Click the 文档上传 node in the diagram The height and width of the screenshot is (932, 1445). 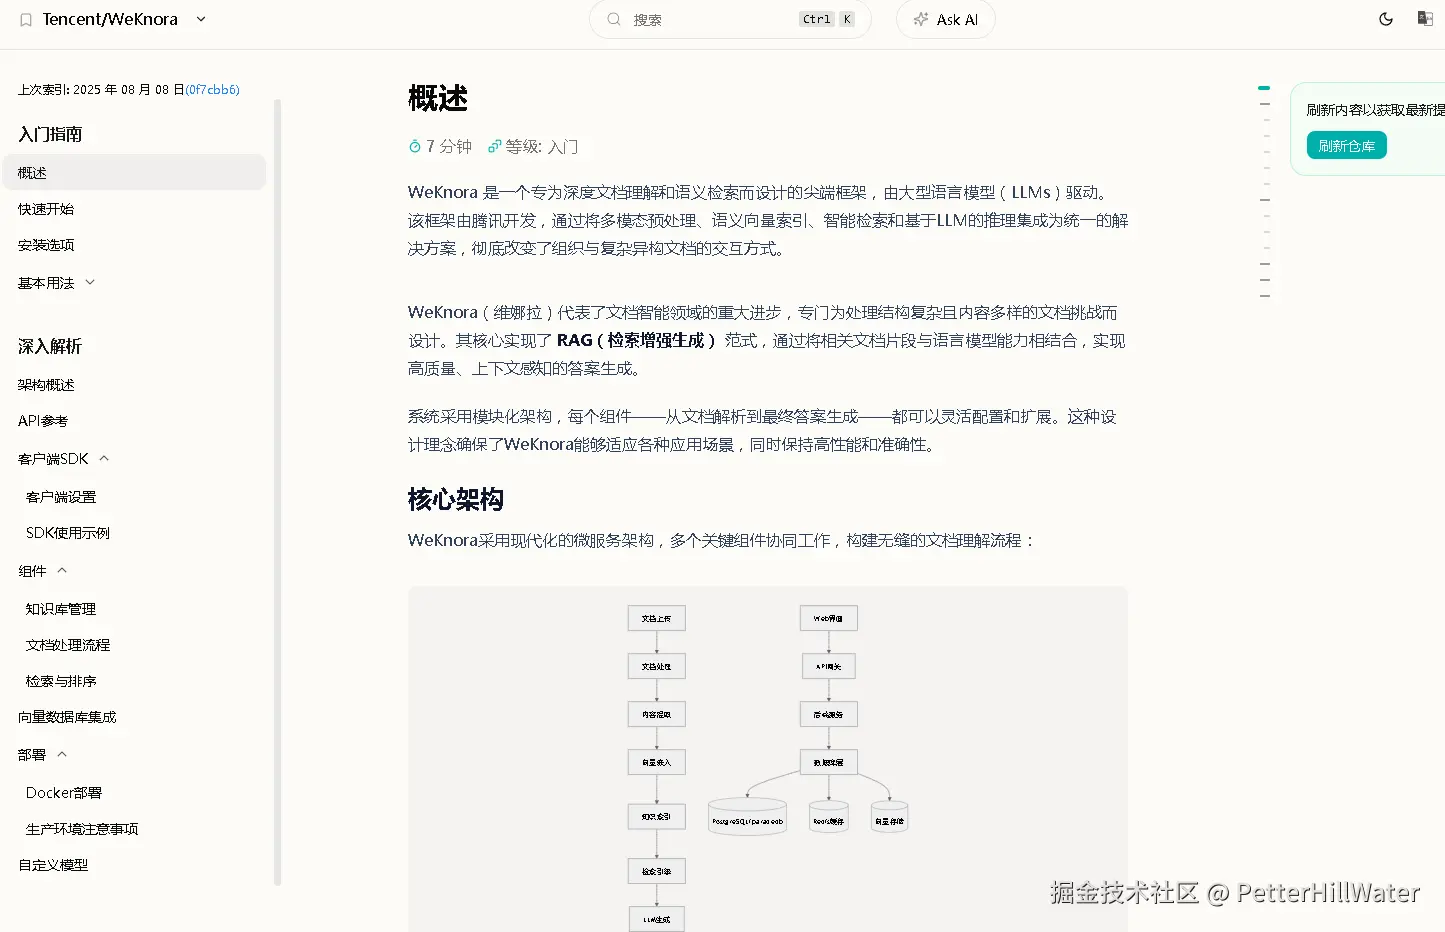point(657,618)
